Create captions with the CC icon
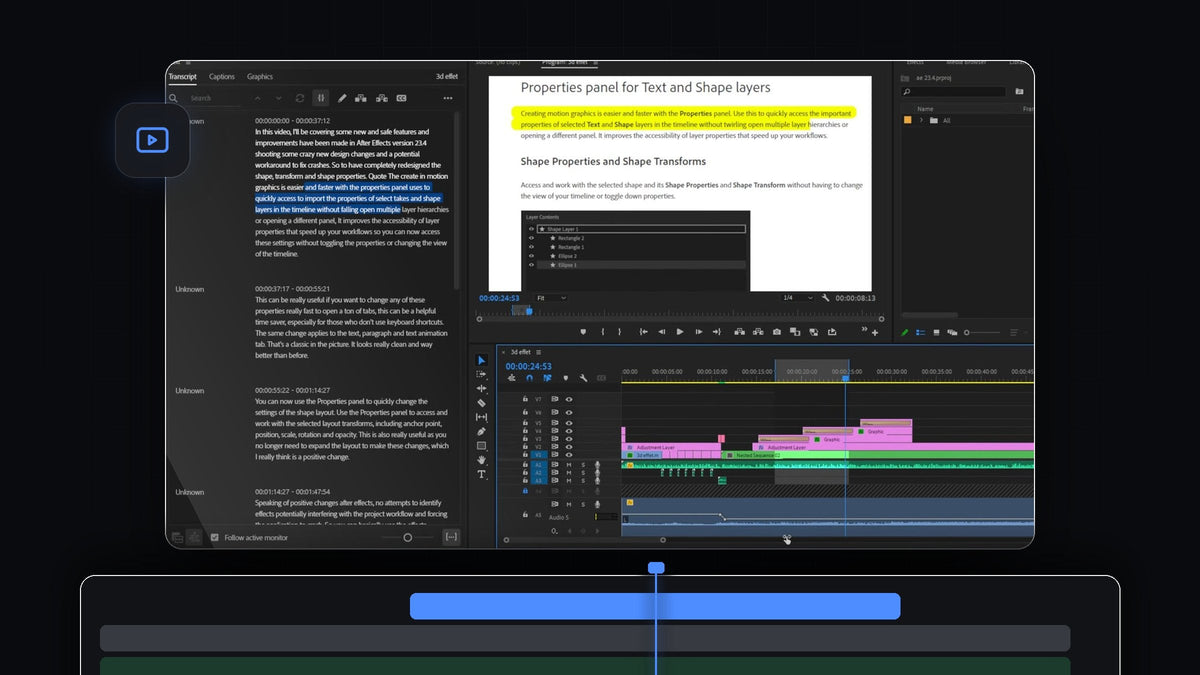The image size is (1200, 675). [401, 98]
